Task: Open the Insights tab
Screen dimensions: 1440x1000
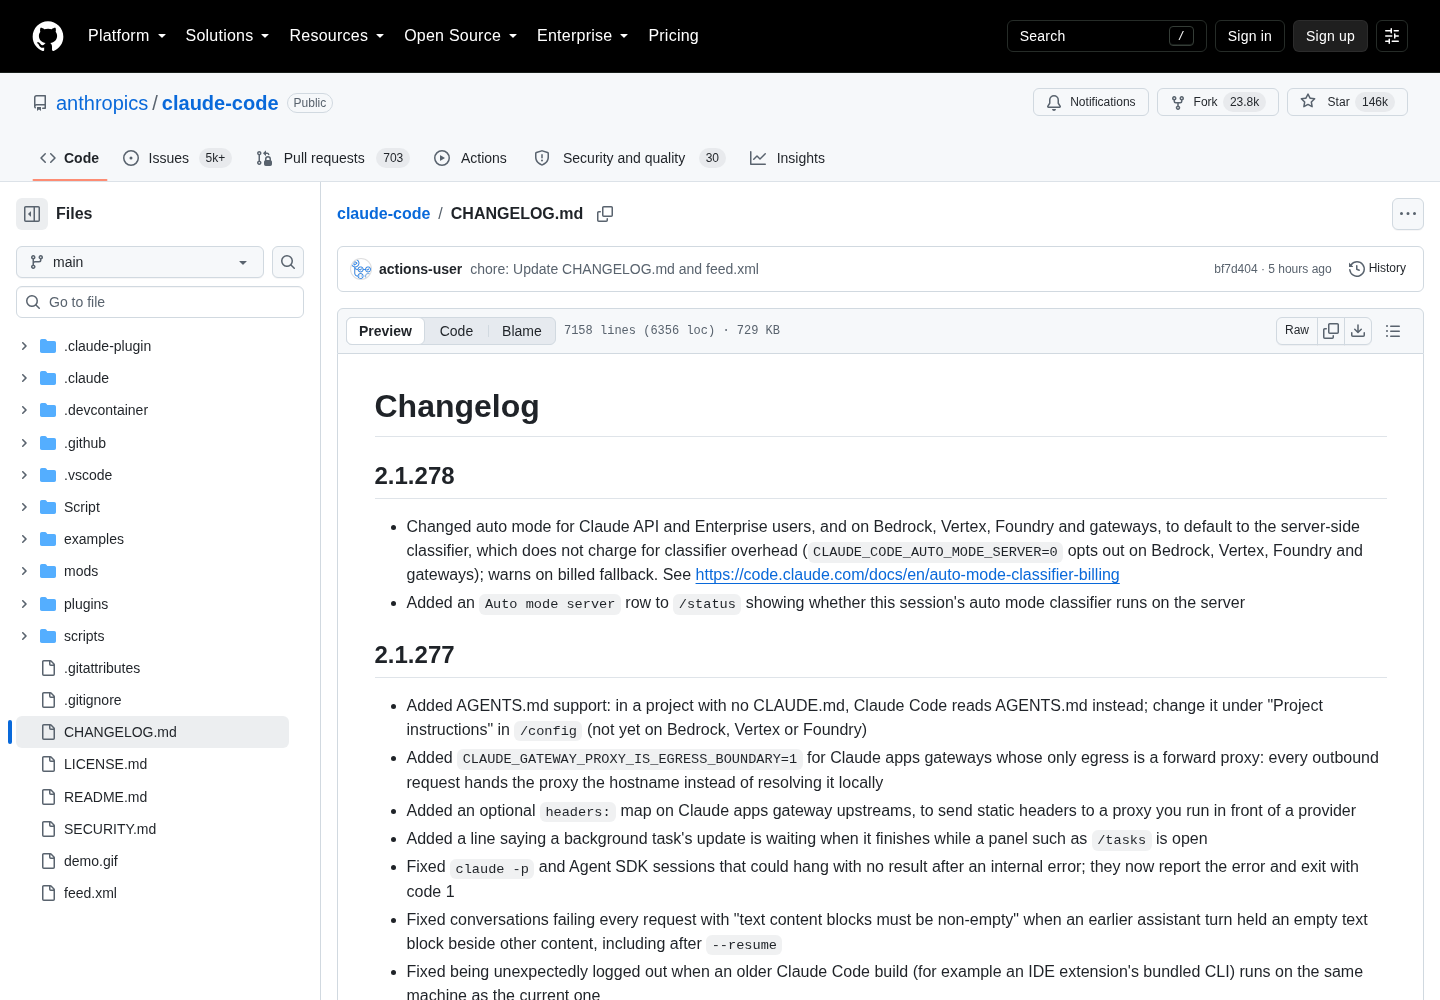Action: (788, 158)
